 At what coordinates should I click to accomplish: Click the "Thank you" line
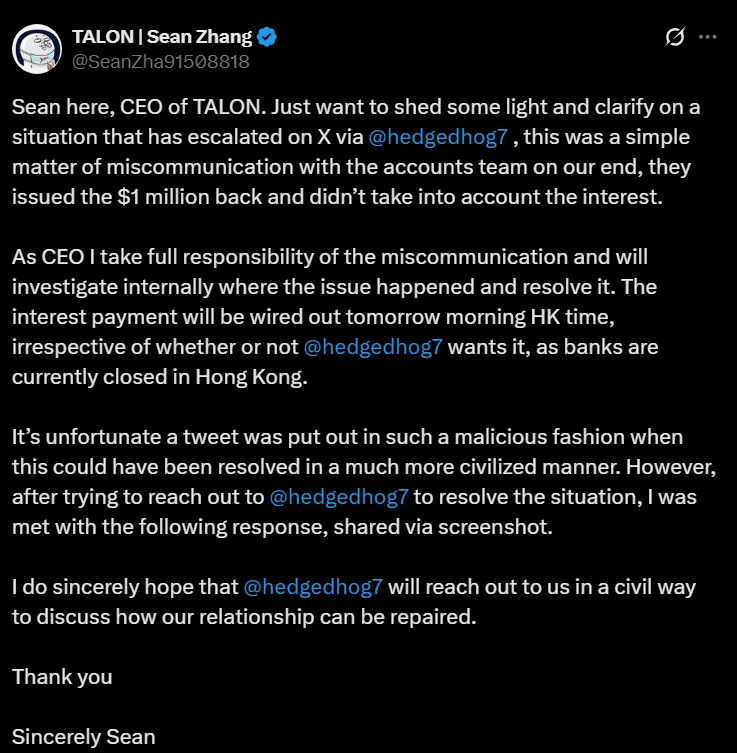pos(62,677)
